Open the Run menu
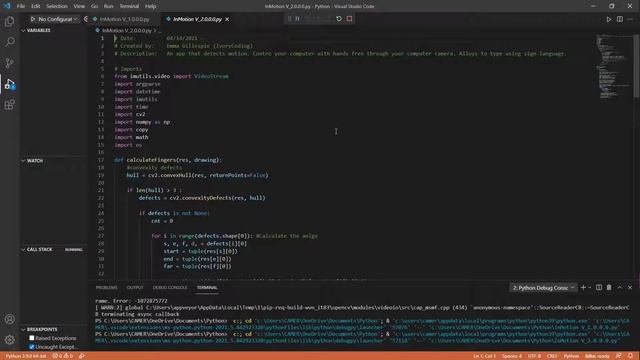Screen dimensions: 640x360 coord(109,6)
